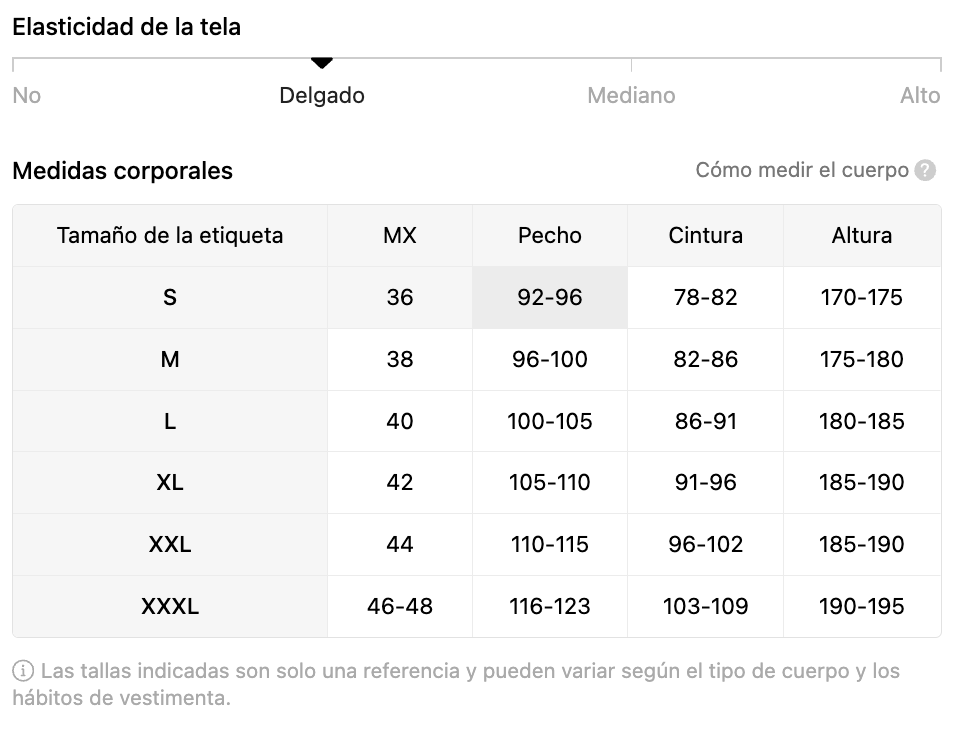The width and height of the screenshot is (966, 730).
Task: Click the 'Cintura' column header
Action: (x=705, y=235)
